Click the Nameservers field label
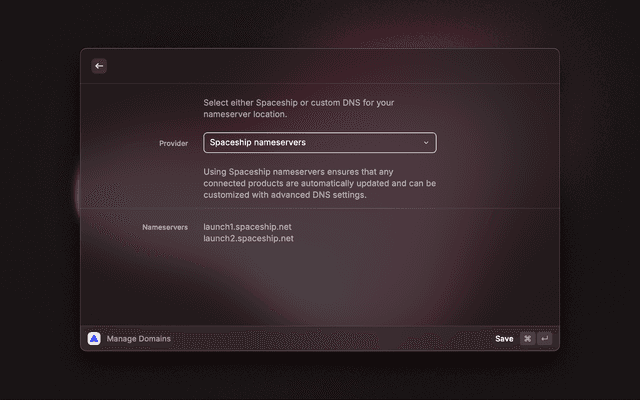This screenshot has height=400, width=640. (x=165, y=228)
